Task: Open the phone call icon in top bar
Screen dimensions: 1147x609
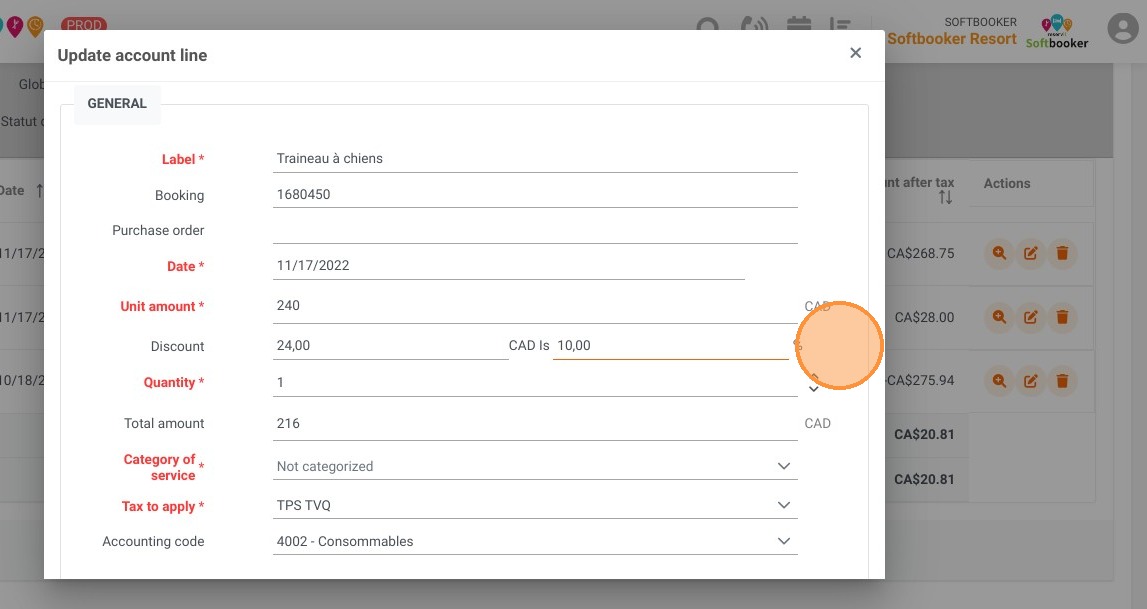Action: tap(754, 24)
